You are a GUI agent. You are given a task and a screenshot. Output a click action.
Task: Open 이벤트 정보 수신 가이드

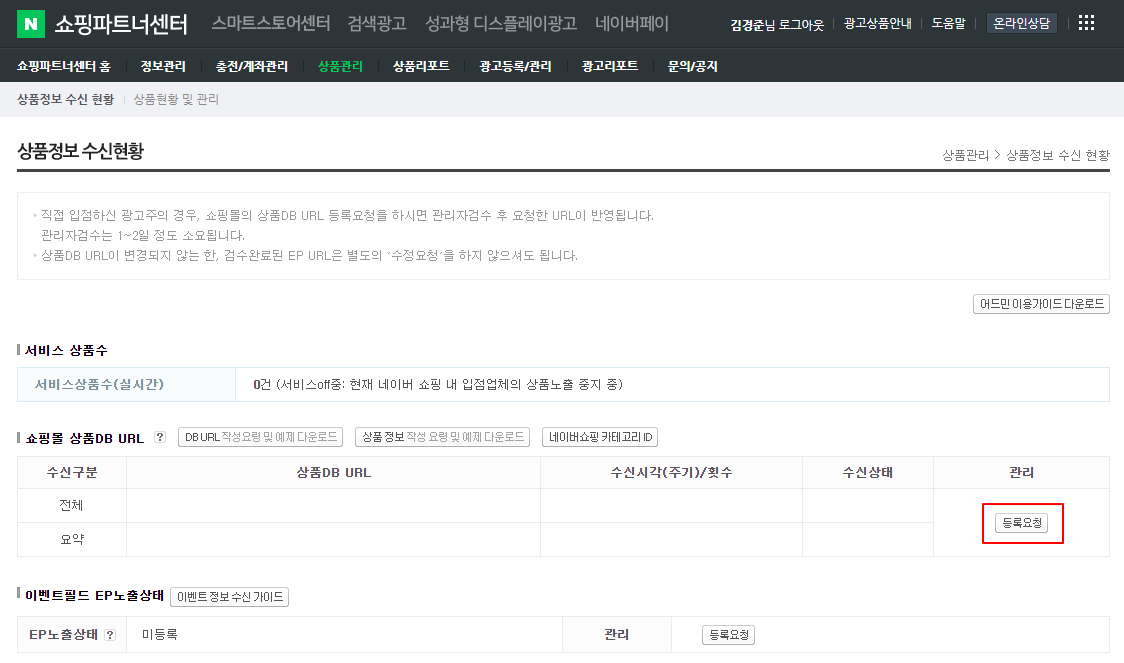[x=229, y=596]
